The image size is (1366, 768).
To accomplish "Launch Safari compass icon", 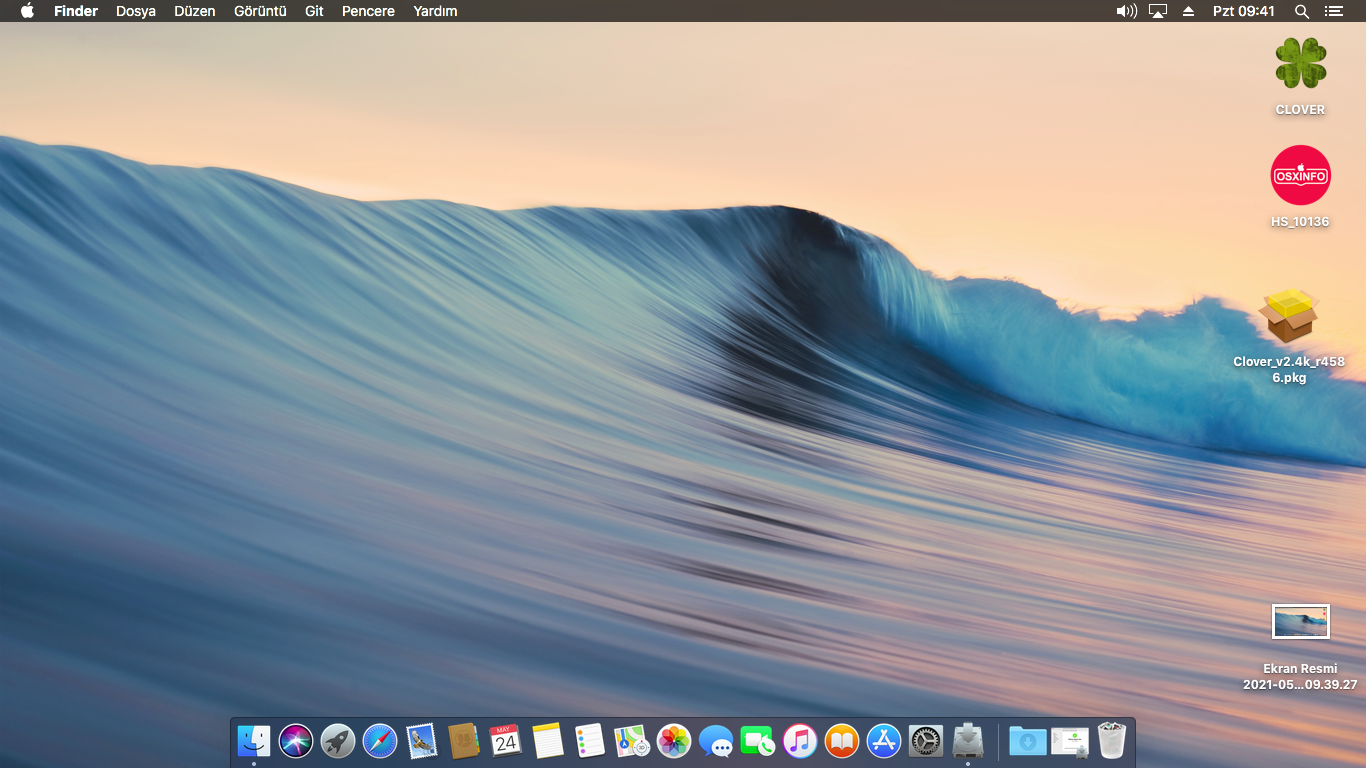I will tap(380, 741).
